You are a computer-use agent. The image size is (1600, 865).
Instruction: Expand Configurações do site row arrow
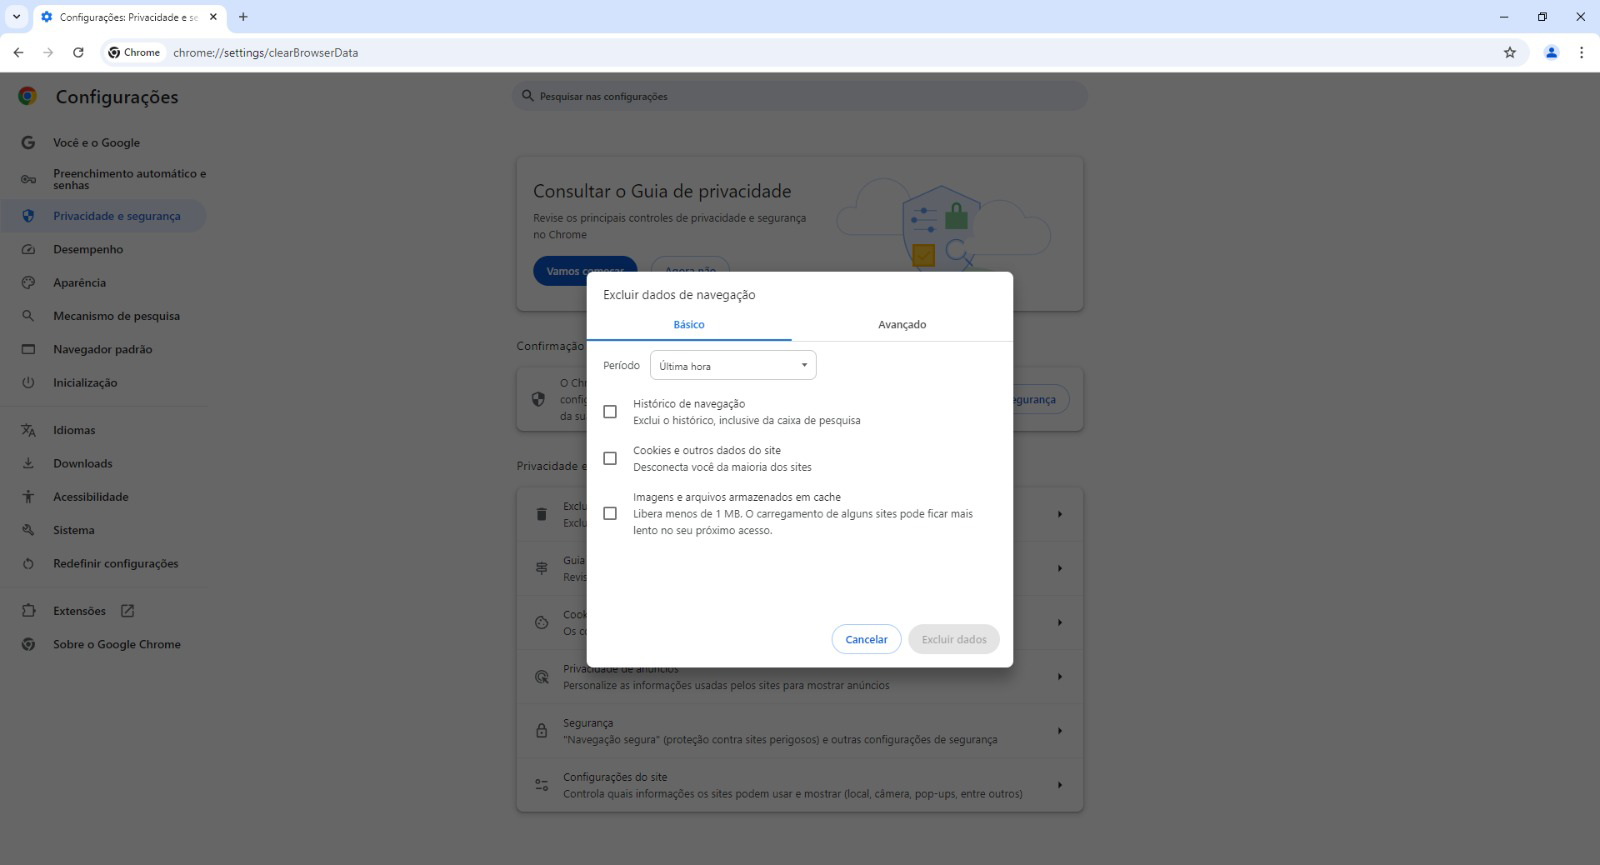coord(1060,785)
